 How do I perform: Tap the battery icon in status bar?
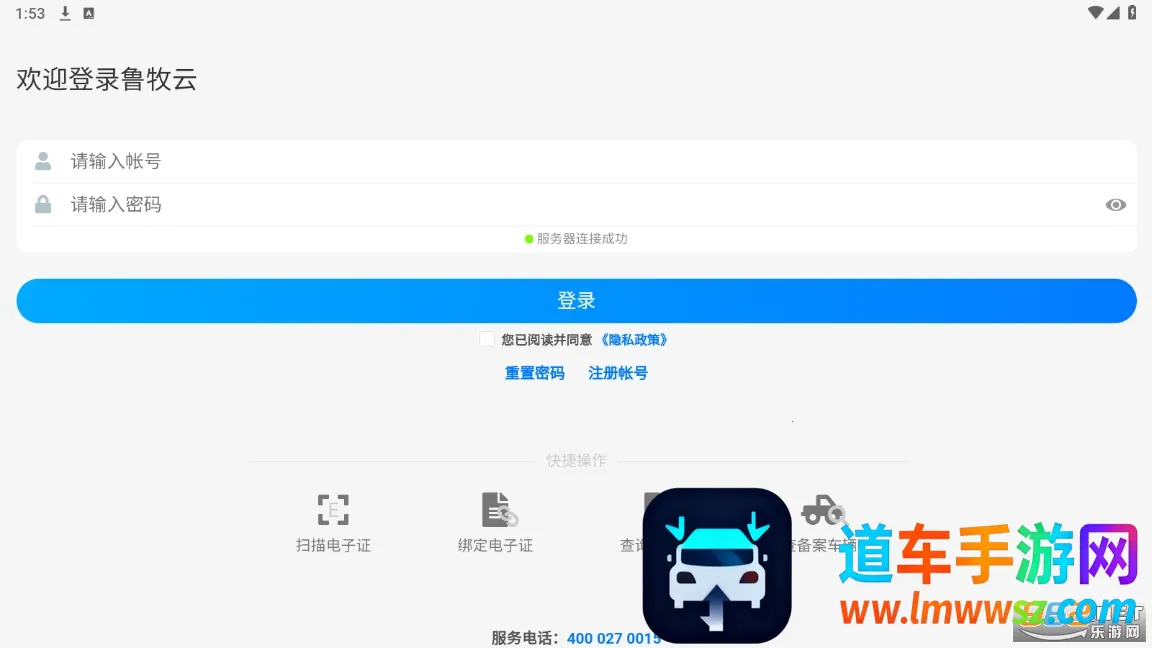tap(1132, 13)
